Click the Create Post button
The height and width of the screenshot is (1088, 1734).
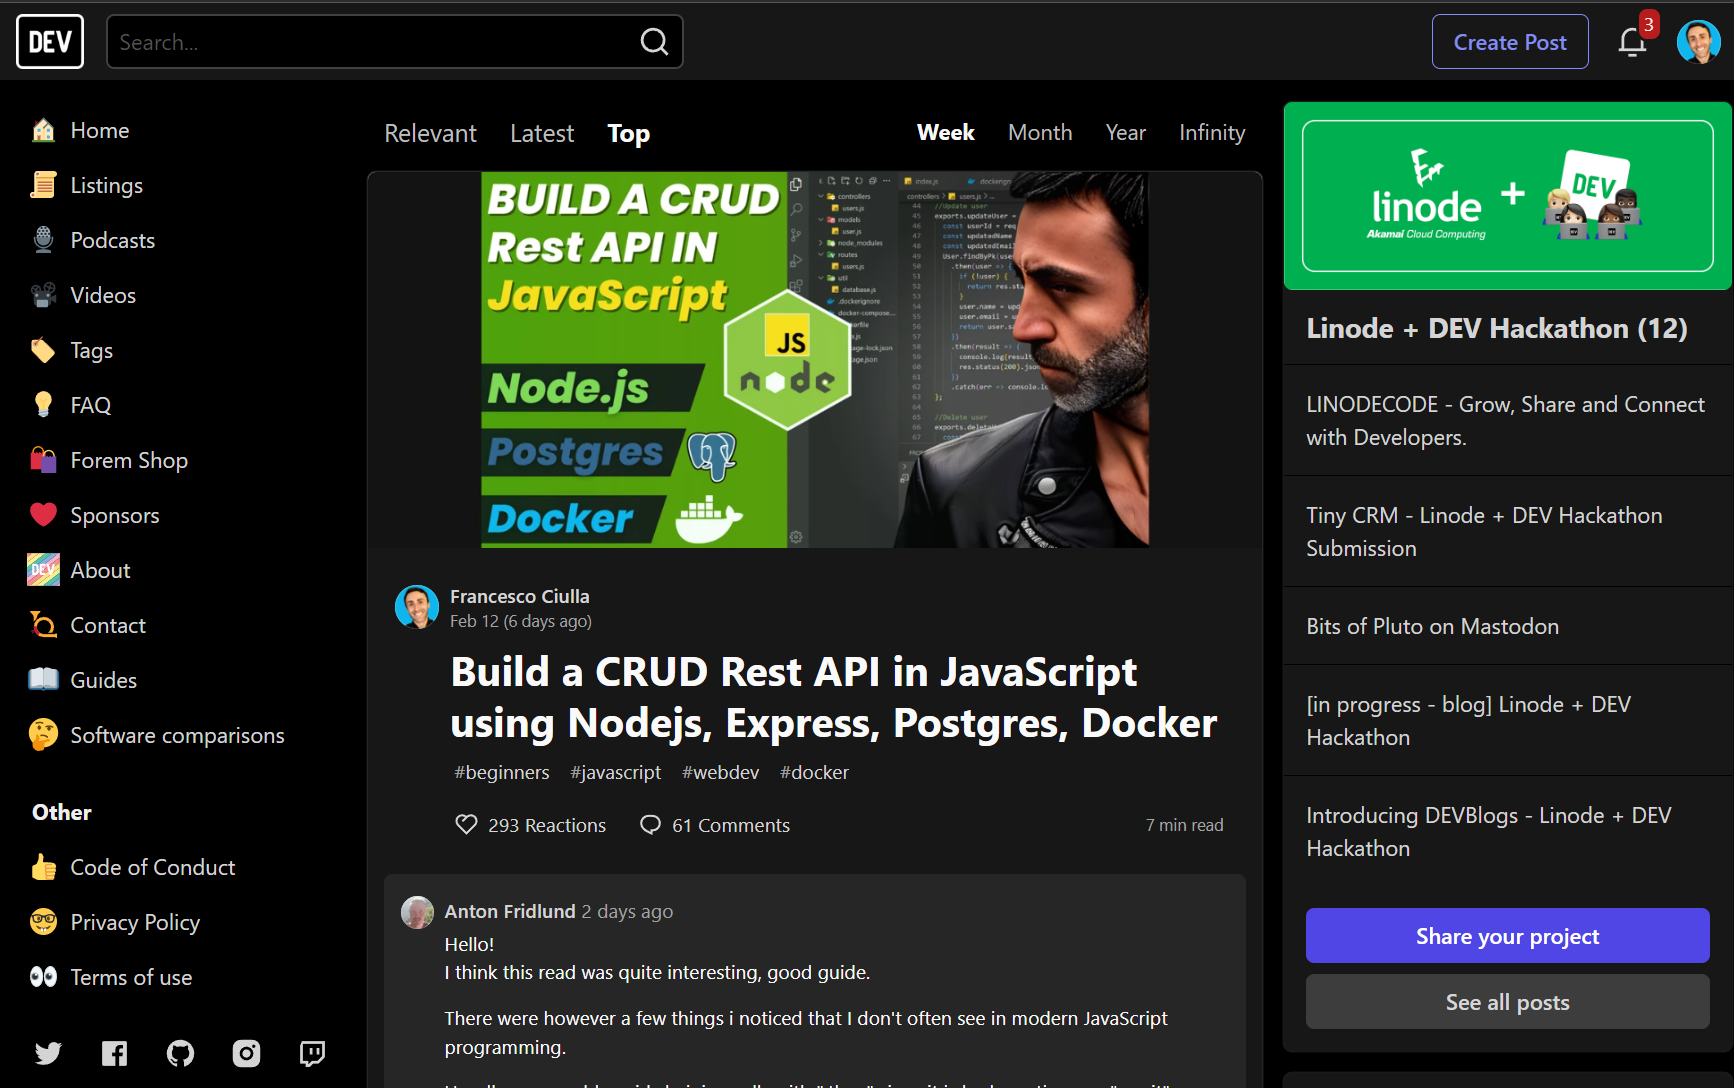point(1510,42)
